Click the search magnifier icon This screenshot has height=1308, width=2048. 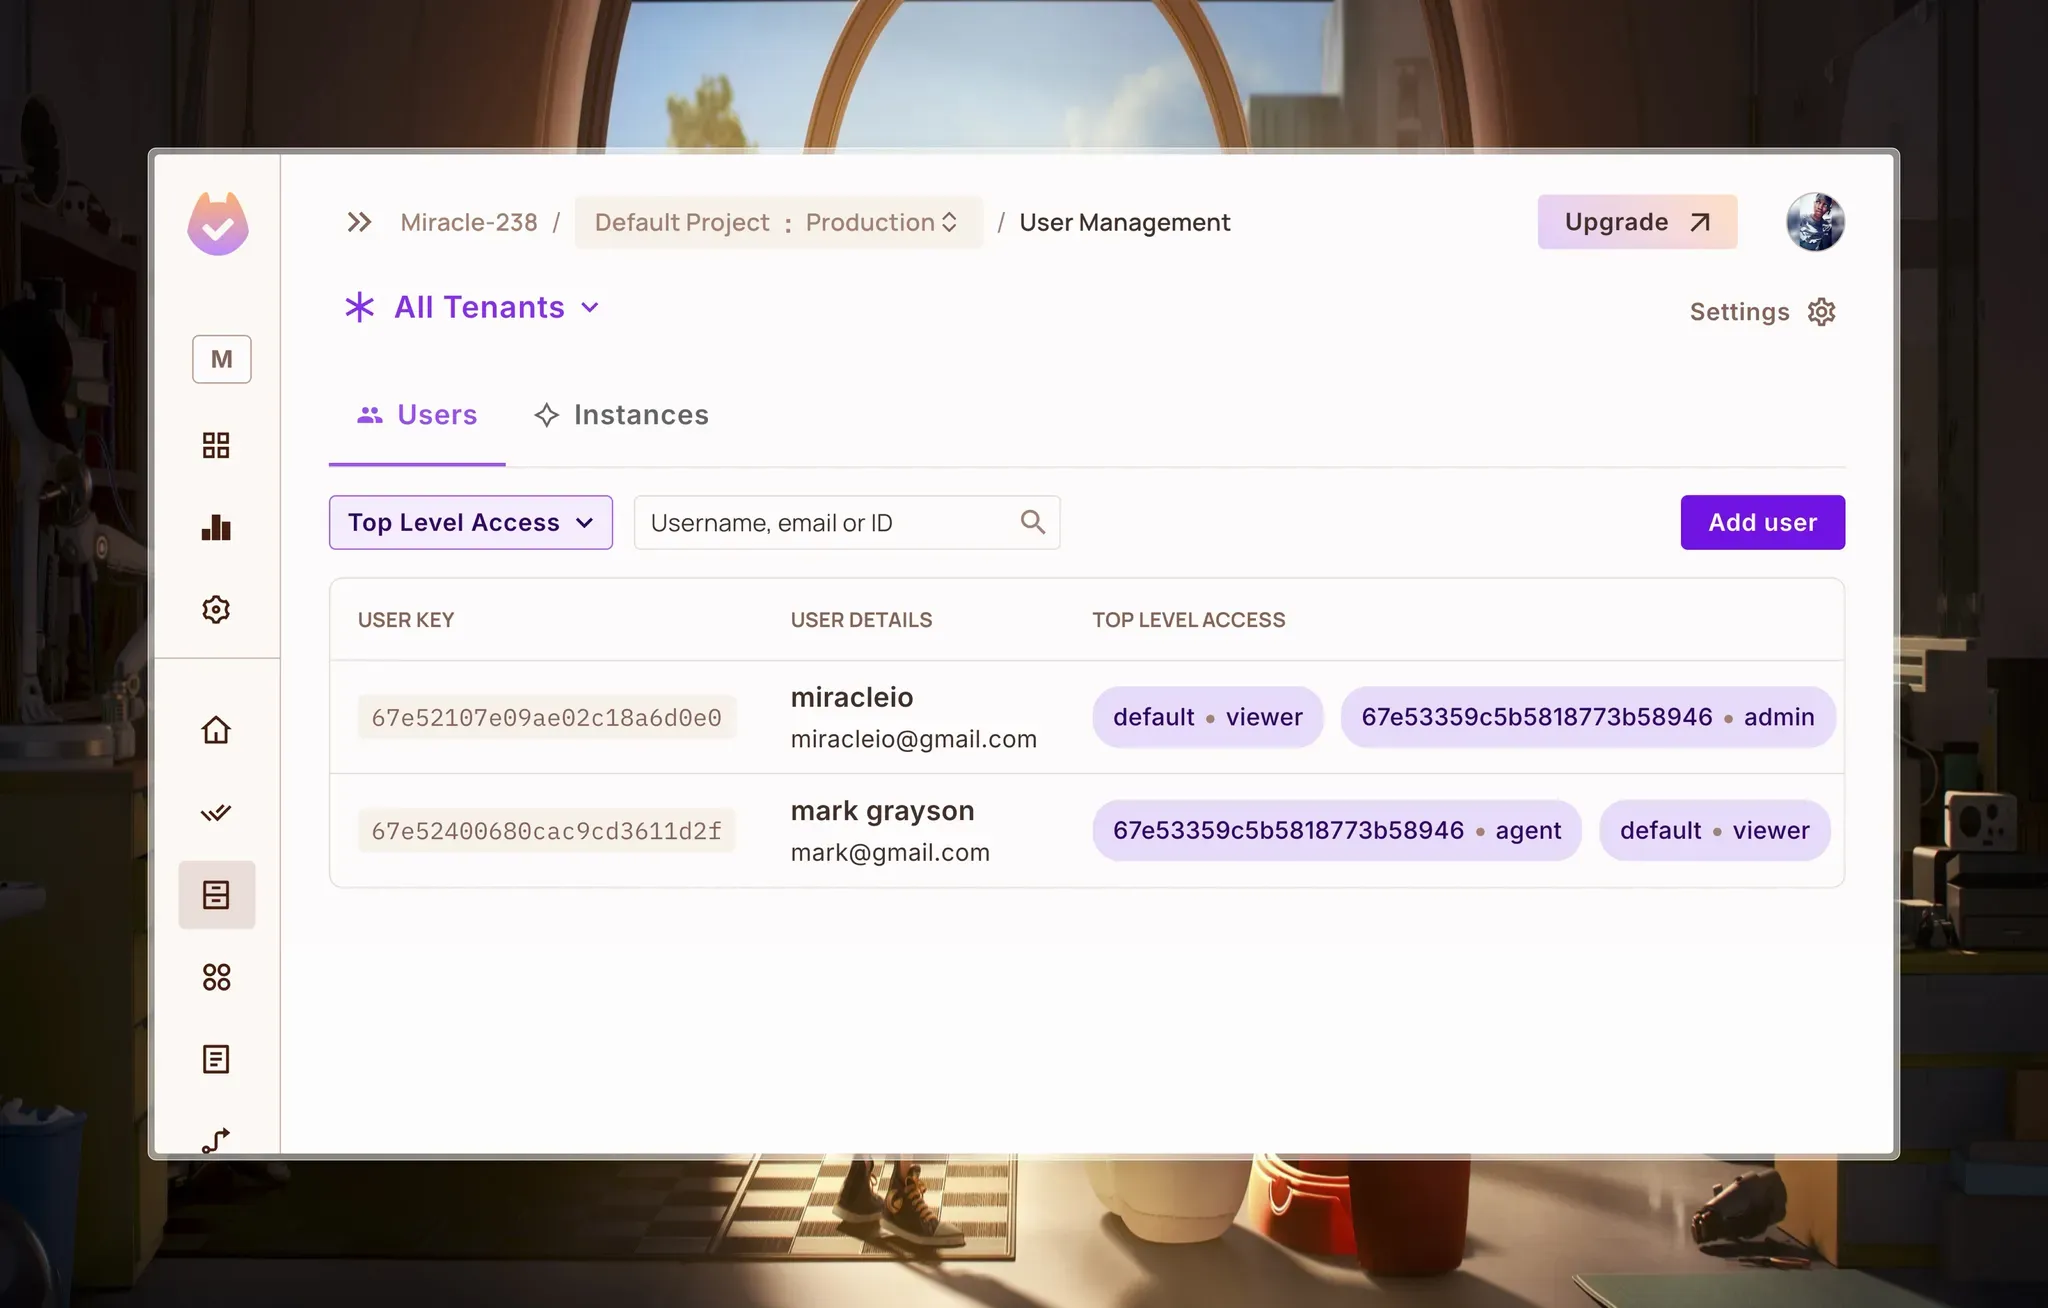(1032, 522)
